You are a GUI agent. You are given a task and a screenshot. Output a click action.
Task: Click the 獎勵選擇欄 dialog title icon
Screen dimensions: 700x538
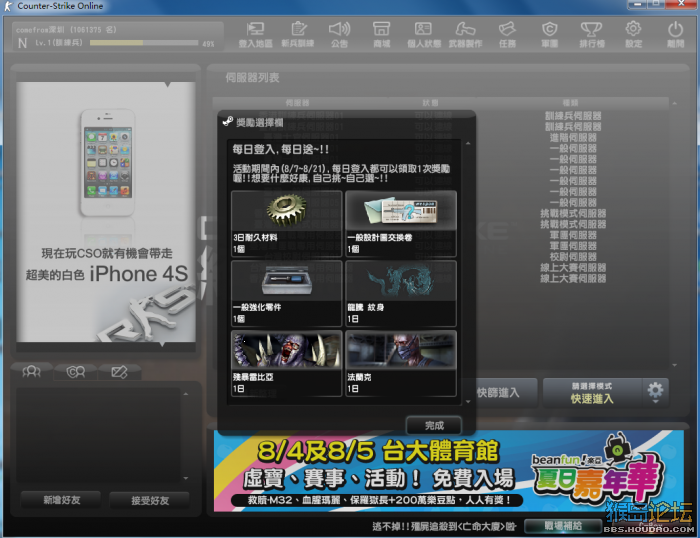tap(228, 121)
